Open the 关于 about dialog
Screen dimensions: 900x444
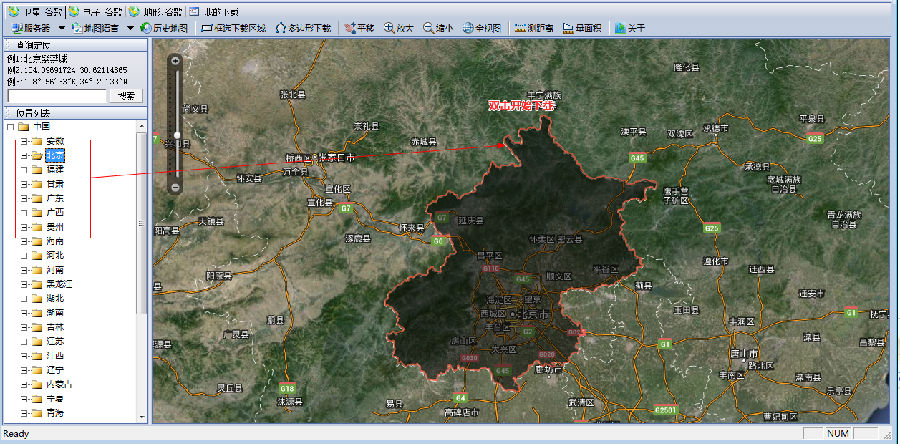pos(630,27)
